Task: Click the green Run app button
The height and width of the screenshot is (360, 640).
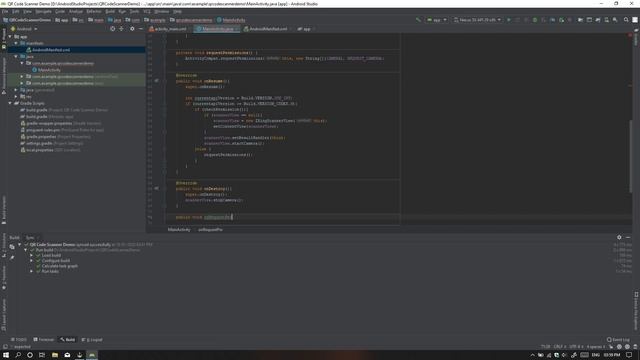Action: tap(509, 20)
